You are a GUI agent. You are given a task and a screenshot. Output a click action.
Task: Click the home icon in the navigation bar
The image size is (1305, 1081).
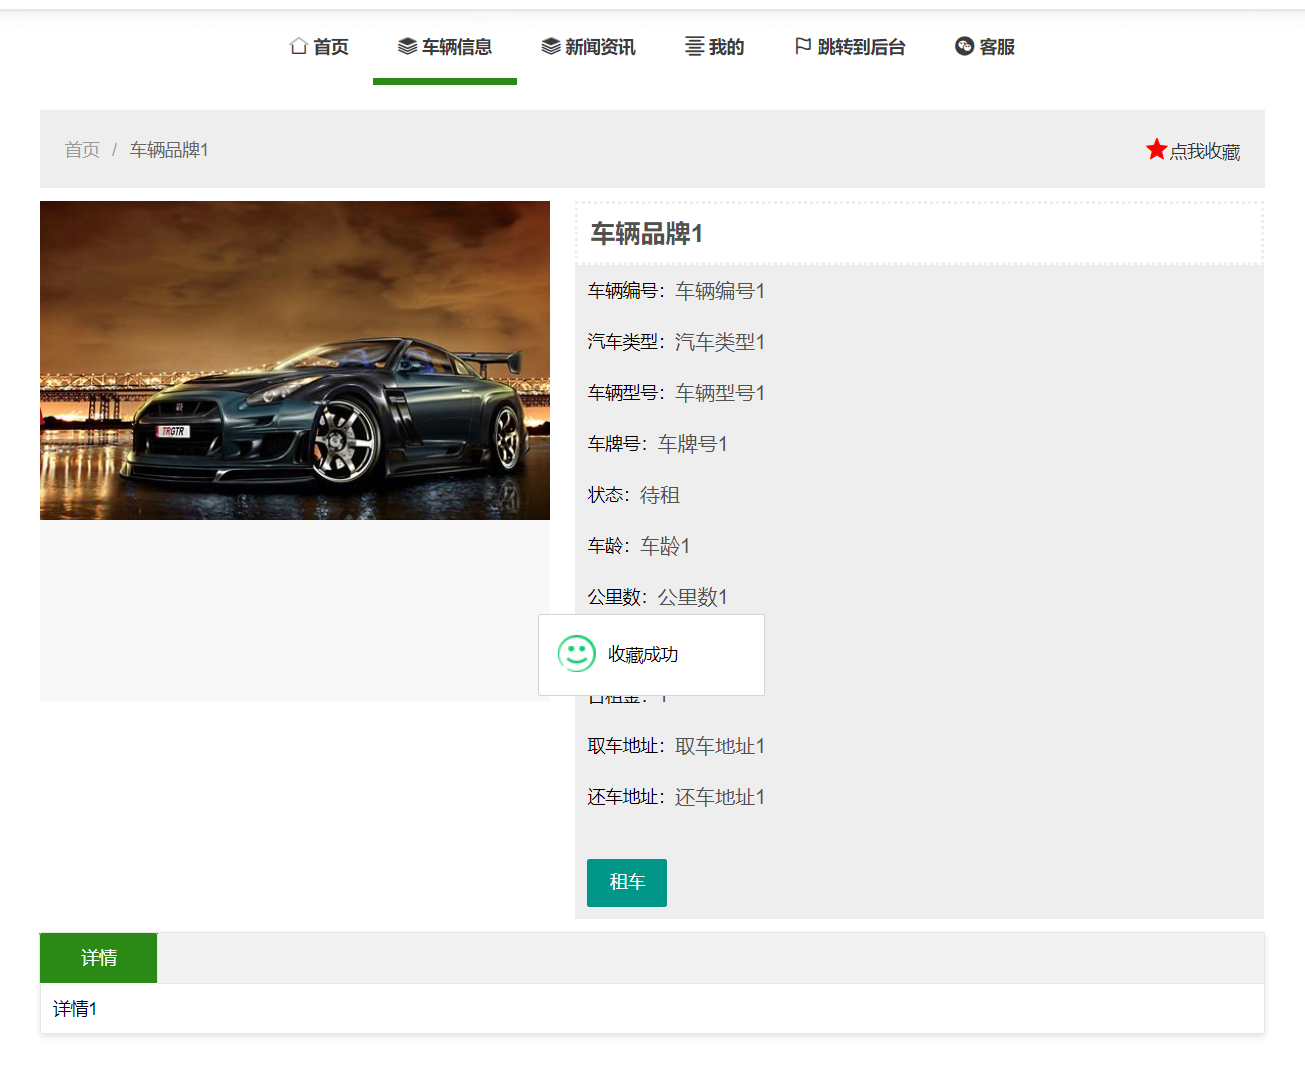pyautogui.click(x=298, y=46)
